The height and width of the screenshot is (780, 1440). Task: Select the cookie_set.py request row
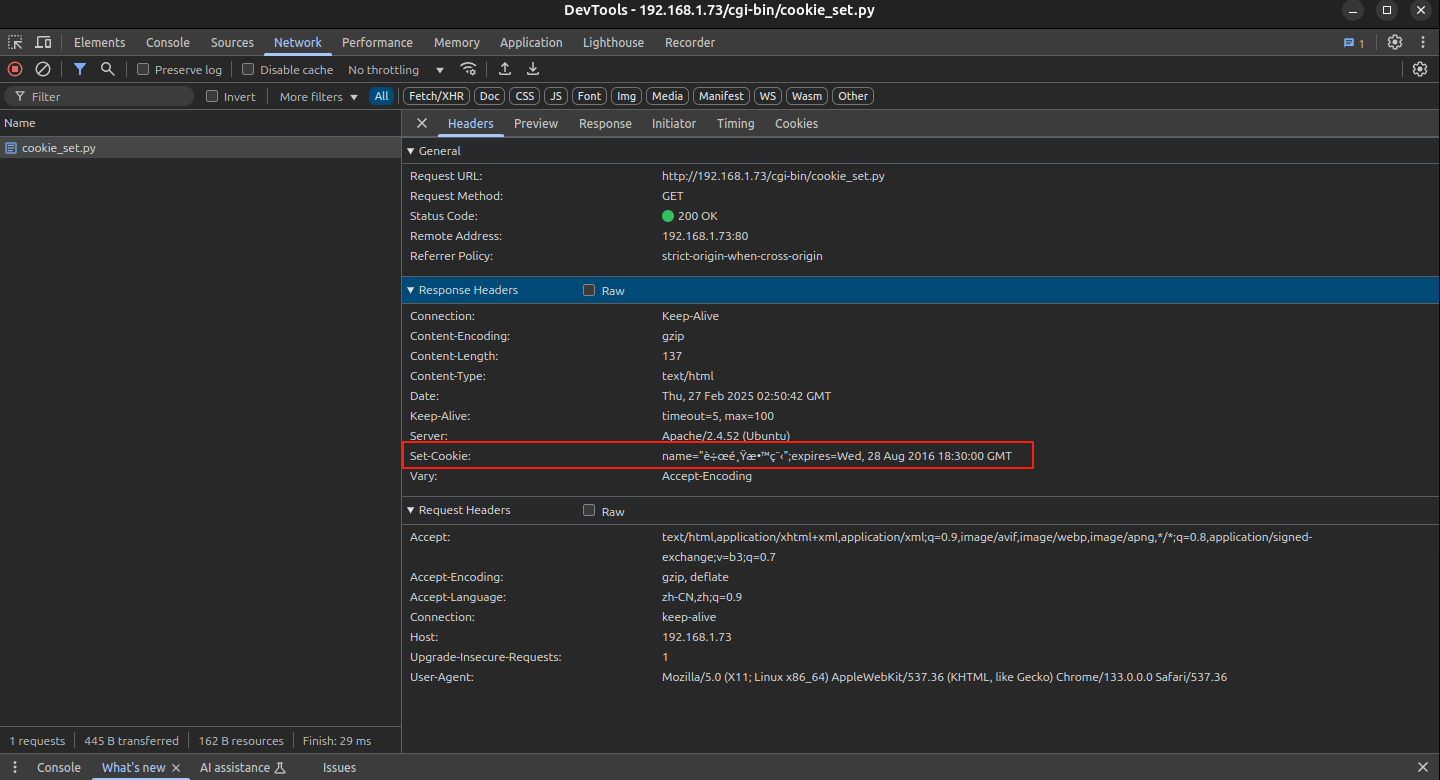[x=59, y=148]
